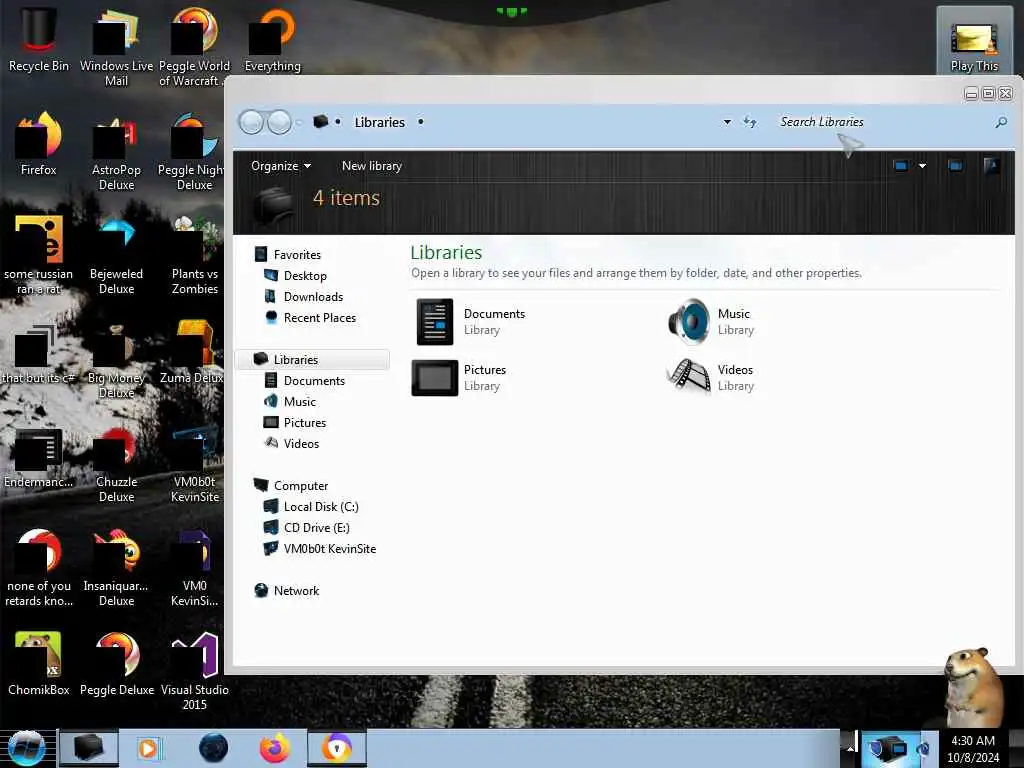Launch Firefox from the desktop

[39, 144]
